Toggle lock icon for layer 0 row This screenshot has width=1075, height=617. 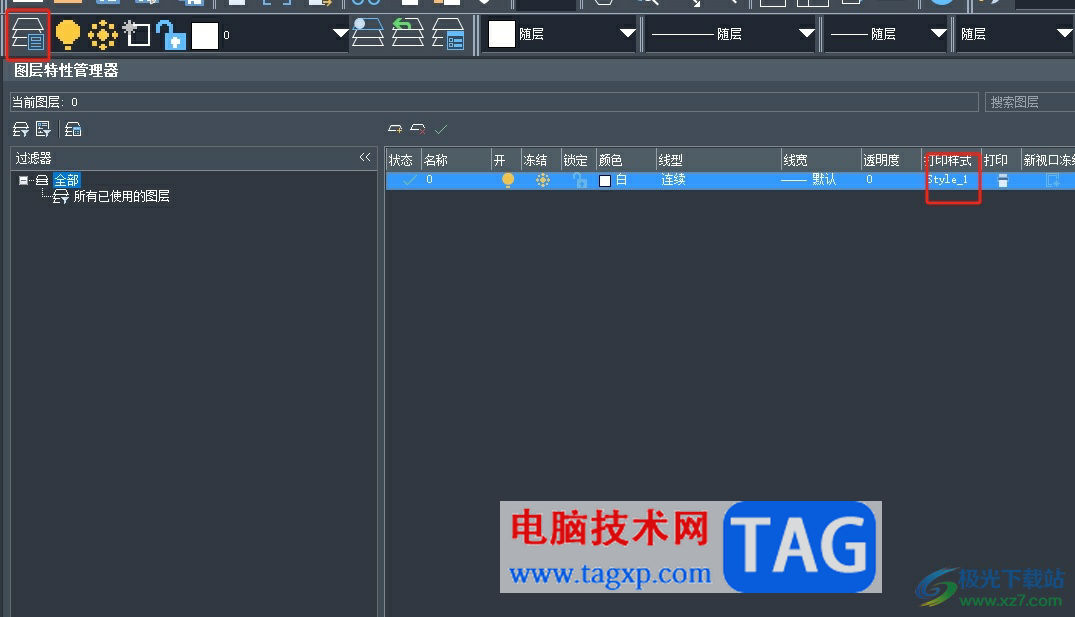click(x=579, y=180)
